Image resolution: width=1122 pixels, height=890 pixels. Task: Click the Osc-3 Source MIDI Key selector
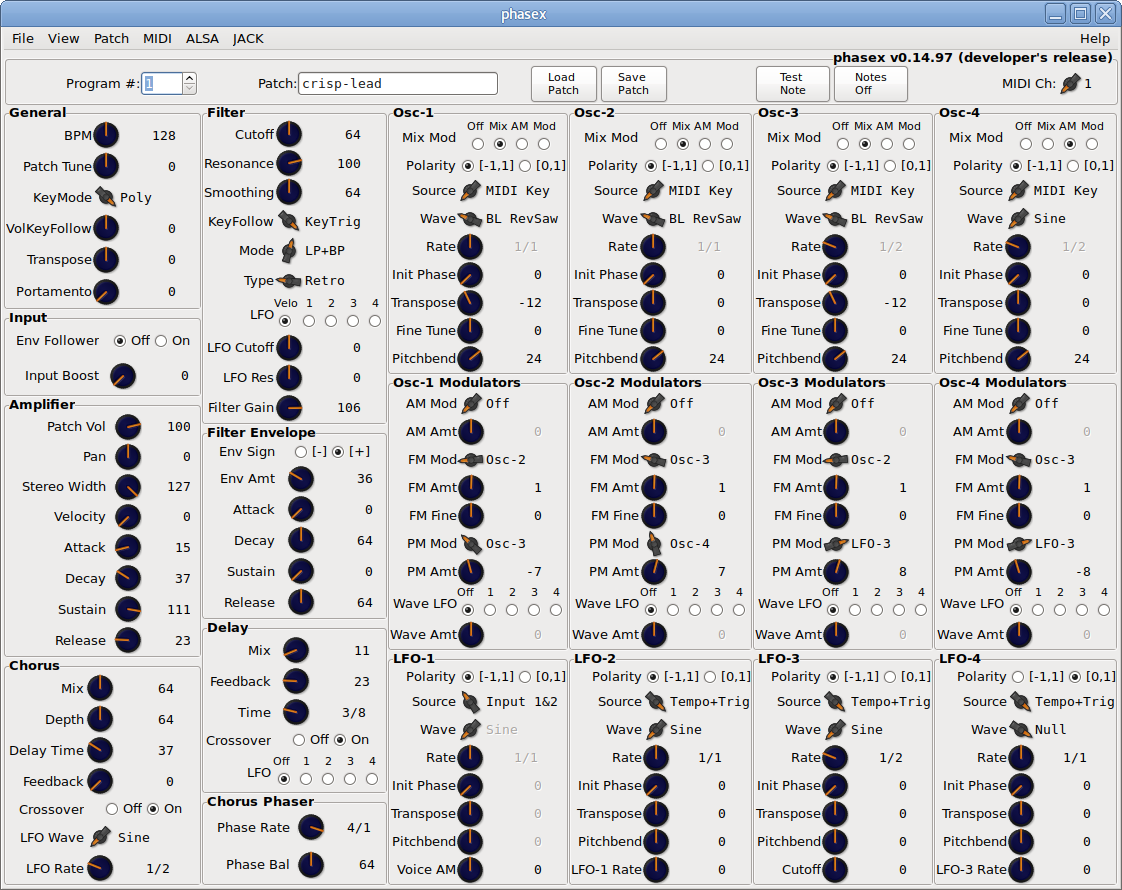[x=835, y=190]
